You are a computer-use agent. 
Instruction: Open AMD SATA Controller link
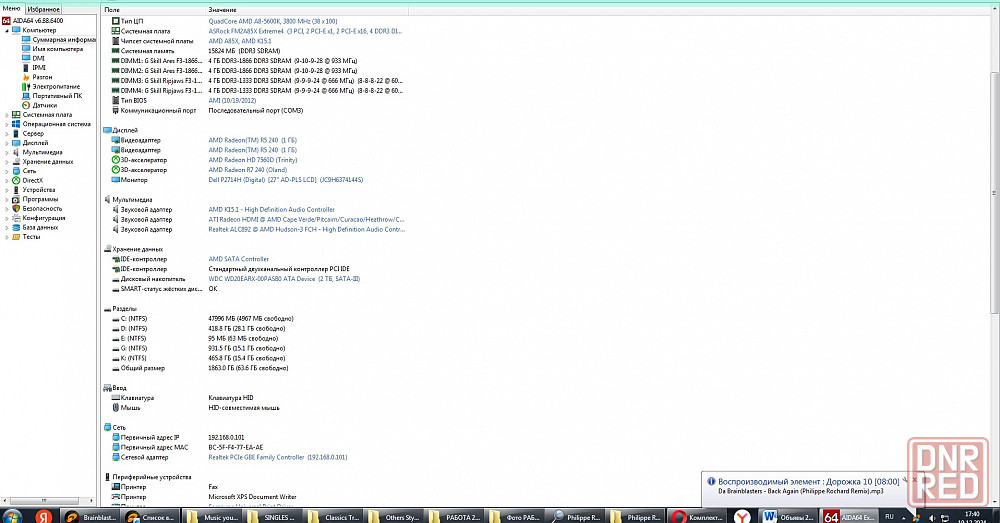pyautogui.click(x=239, y=259)
